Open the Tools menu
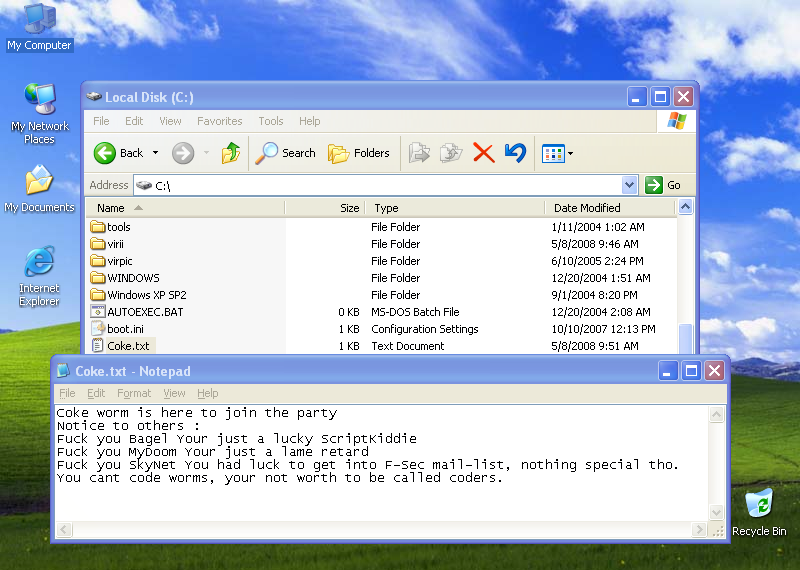This screenshot has width=800, height=570. click(x=270, y=121)
